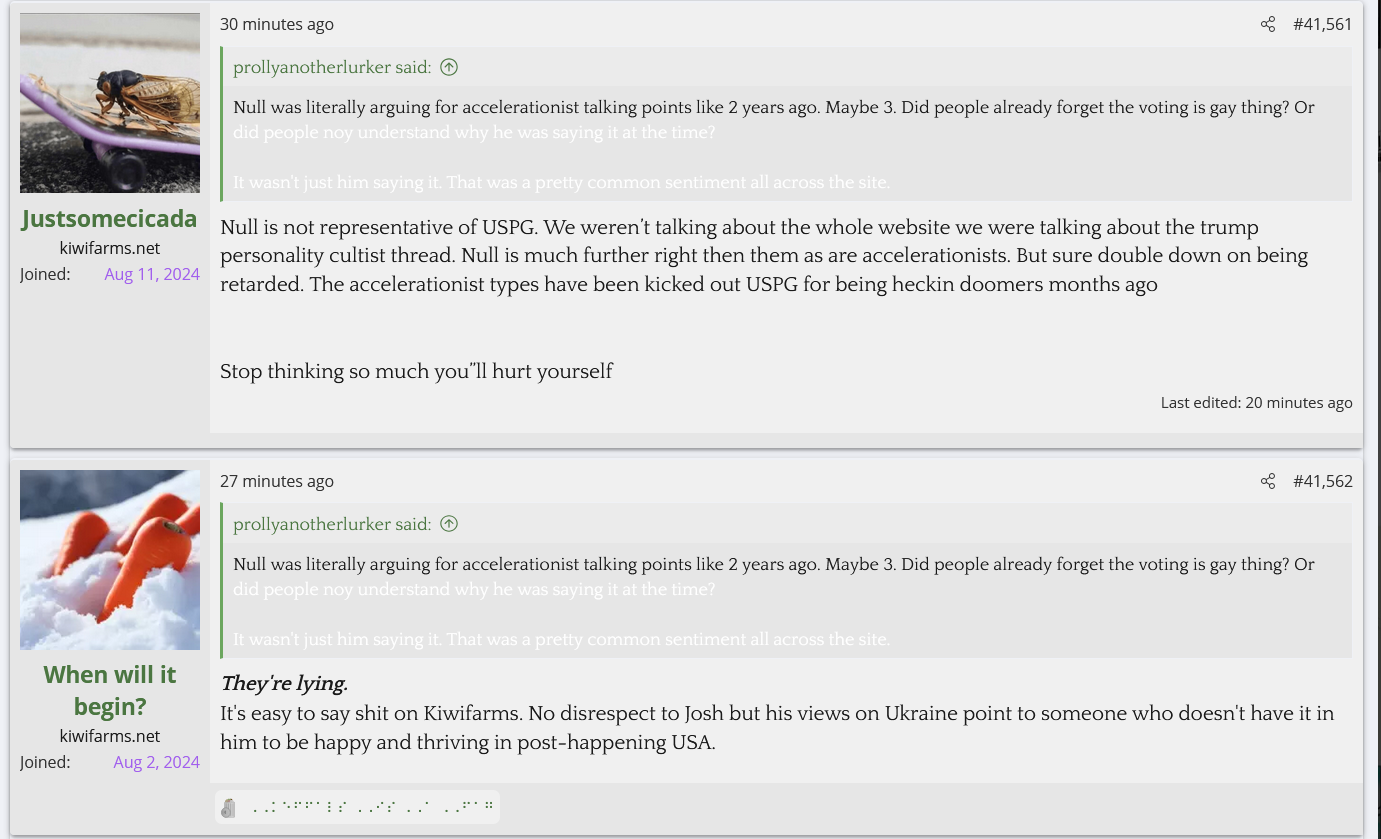
Task: Open permalink for post #41,561
Action: (x=1322, y=24)
